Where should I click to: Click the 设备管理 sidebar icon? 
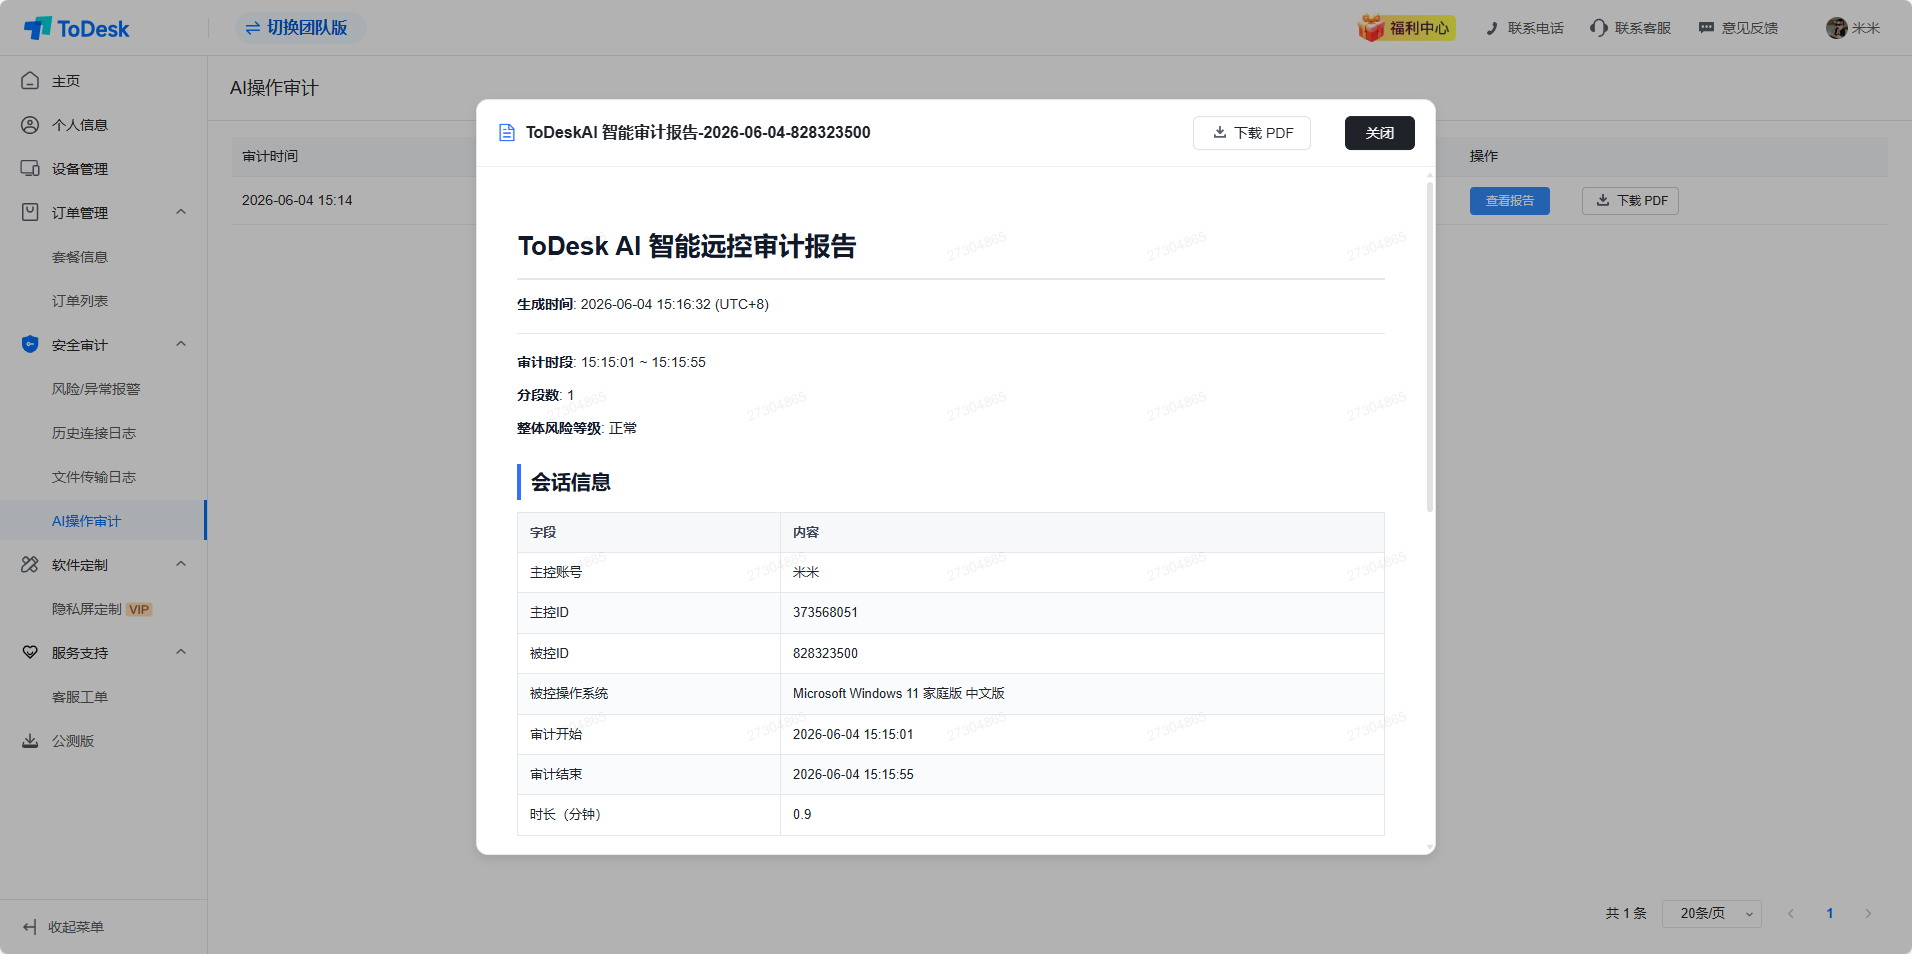(x=30, y=168)
